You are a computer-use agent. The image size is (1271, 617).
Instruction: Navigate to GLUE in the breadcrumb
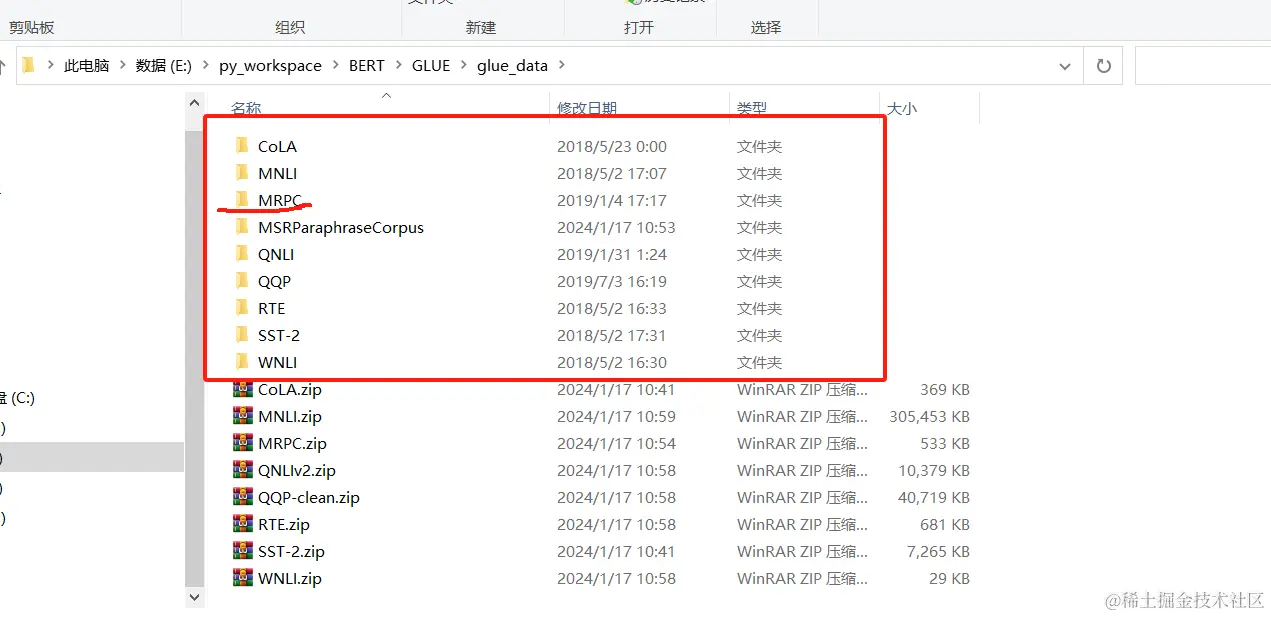pos(431,65)
